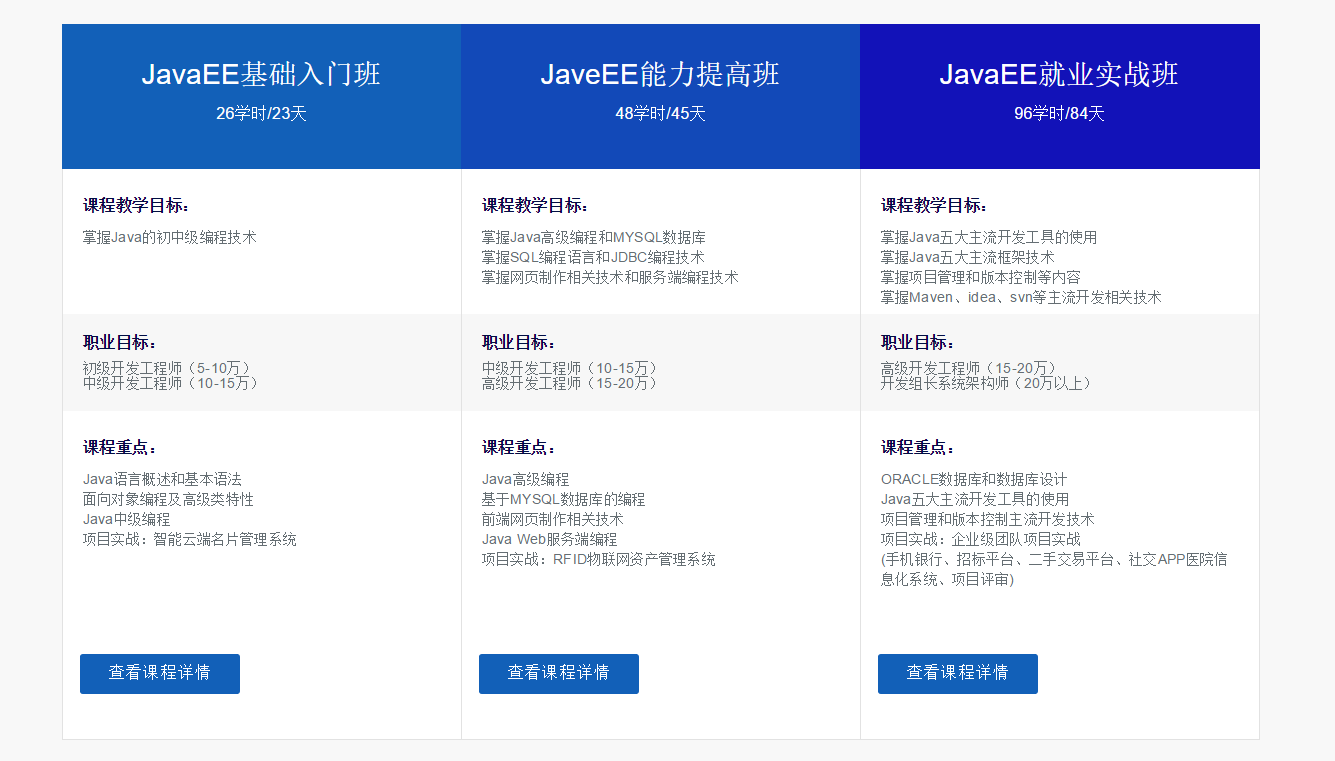Viewport: 1335px width, 761px height.
Task: Select the 26学时/23天 duration text
Action: (x=261, y=113)
